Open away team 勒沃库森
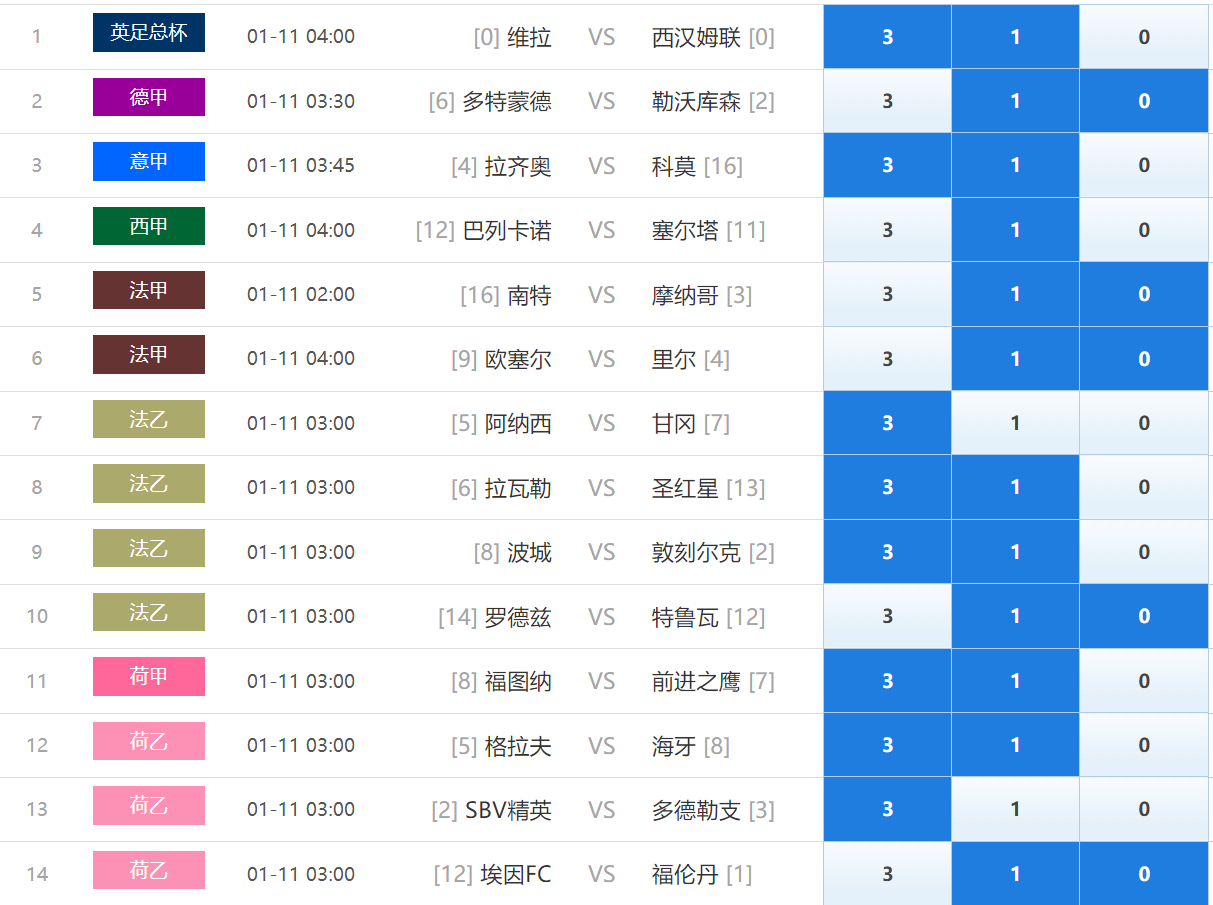 click(x=696, y=102)
